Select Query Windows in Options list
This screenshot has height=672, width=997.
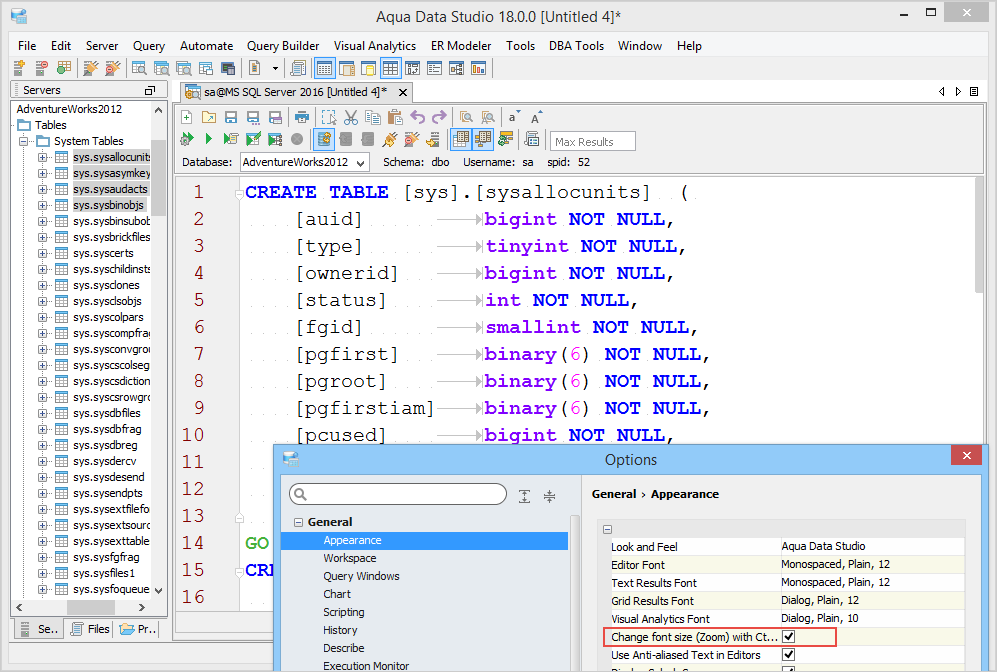(361, 576)
